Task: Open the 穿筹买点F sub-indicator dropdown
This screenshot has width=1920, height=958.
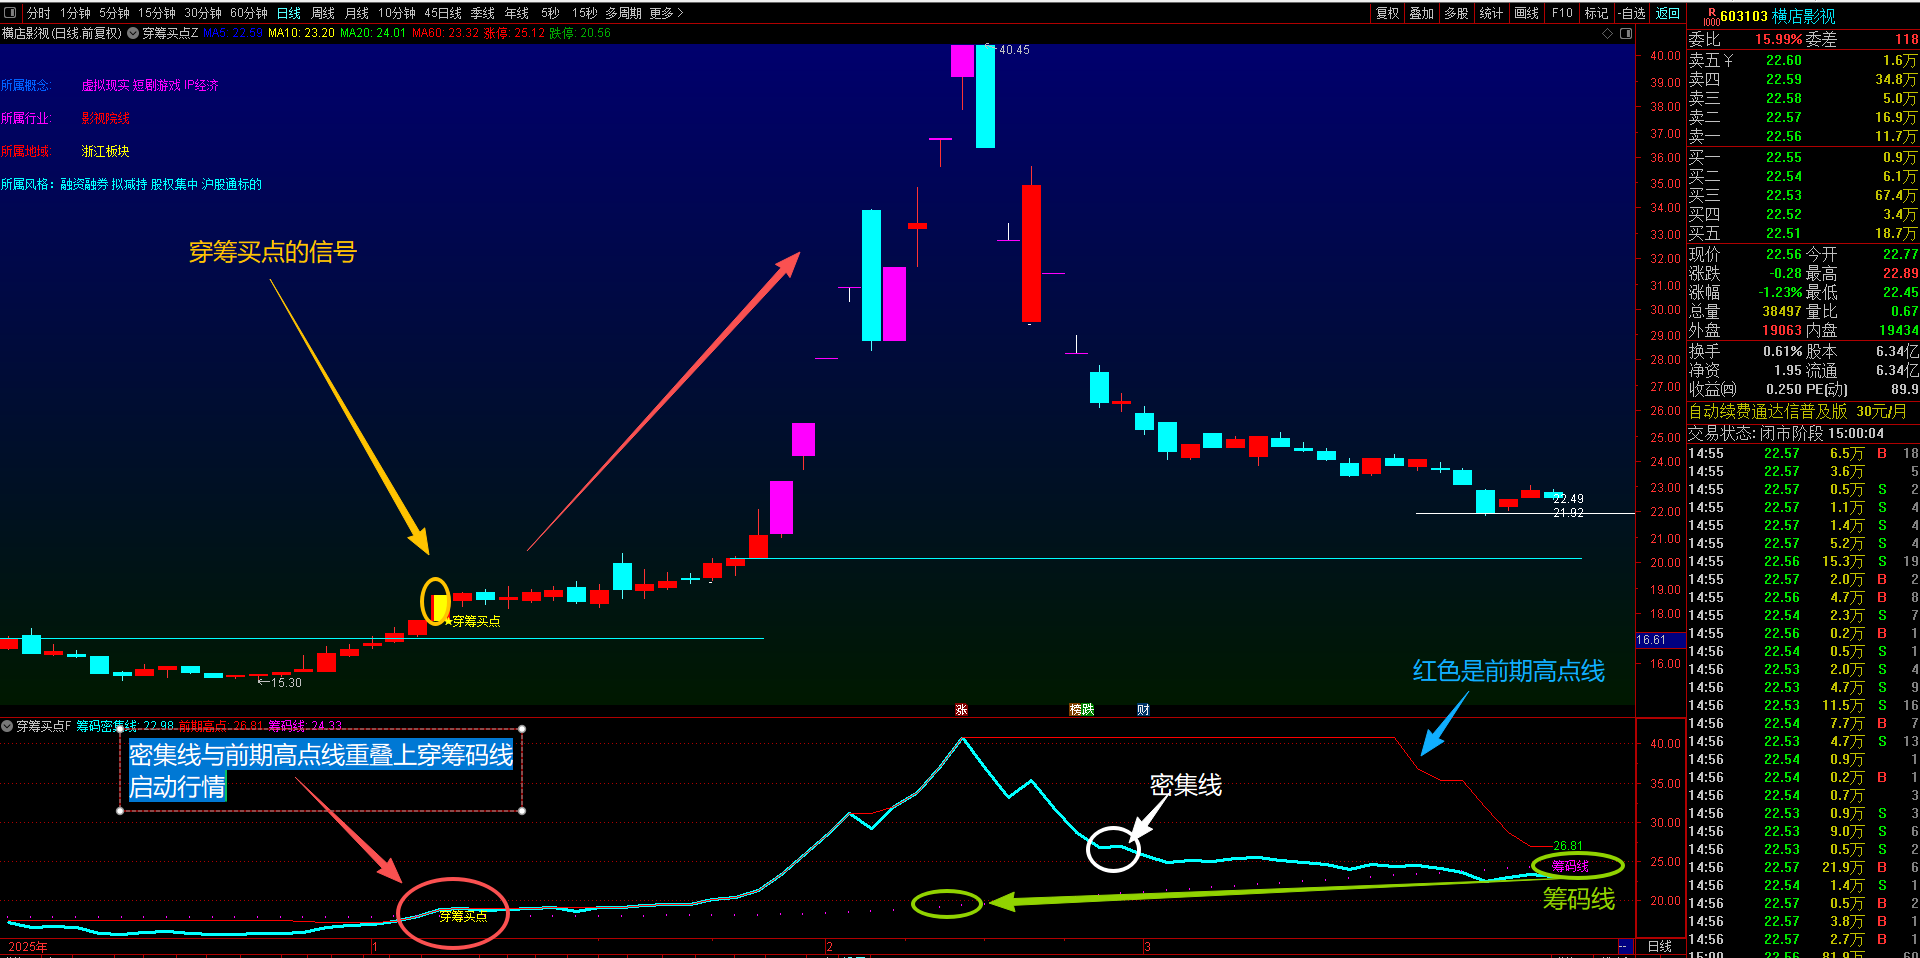Action: coord(7,726)
